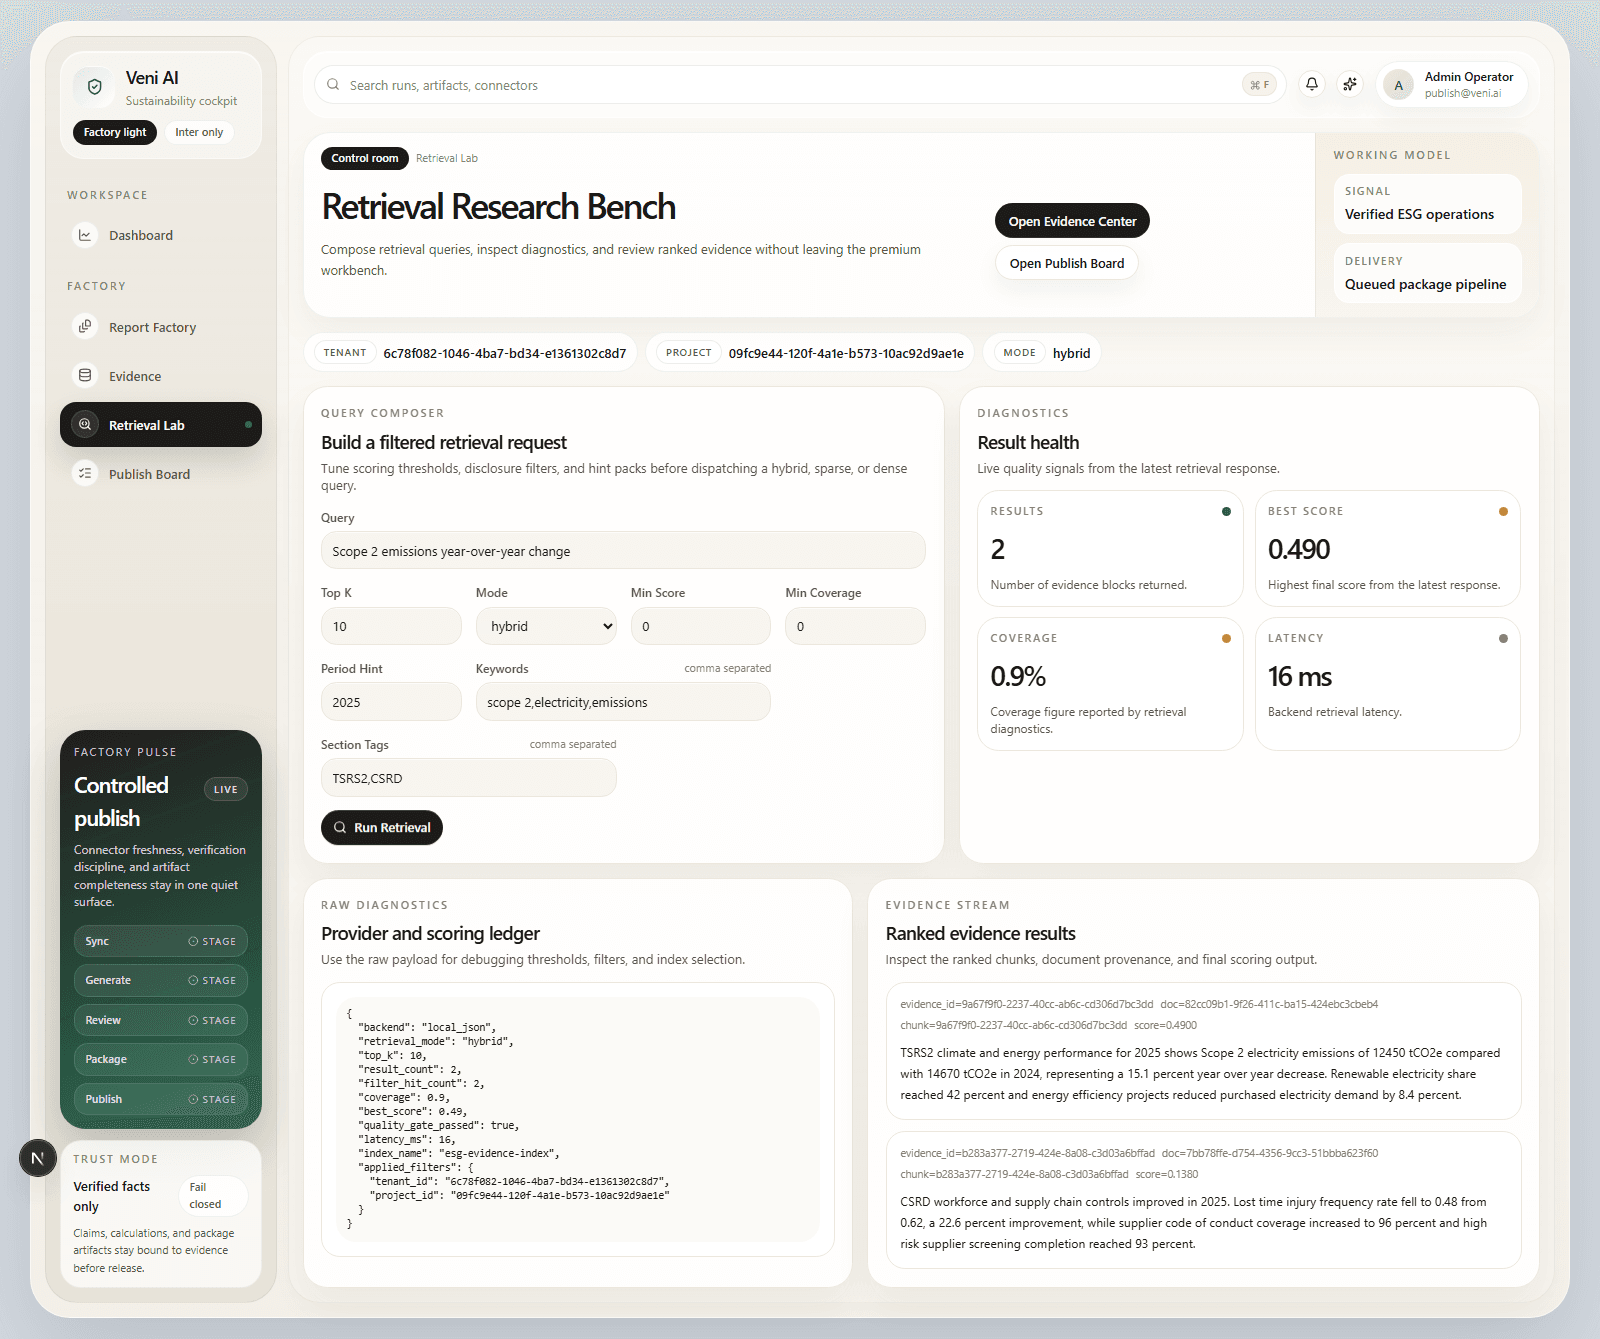
Task: Click the LIVE status badge
Action: coord(225,790)
